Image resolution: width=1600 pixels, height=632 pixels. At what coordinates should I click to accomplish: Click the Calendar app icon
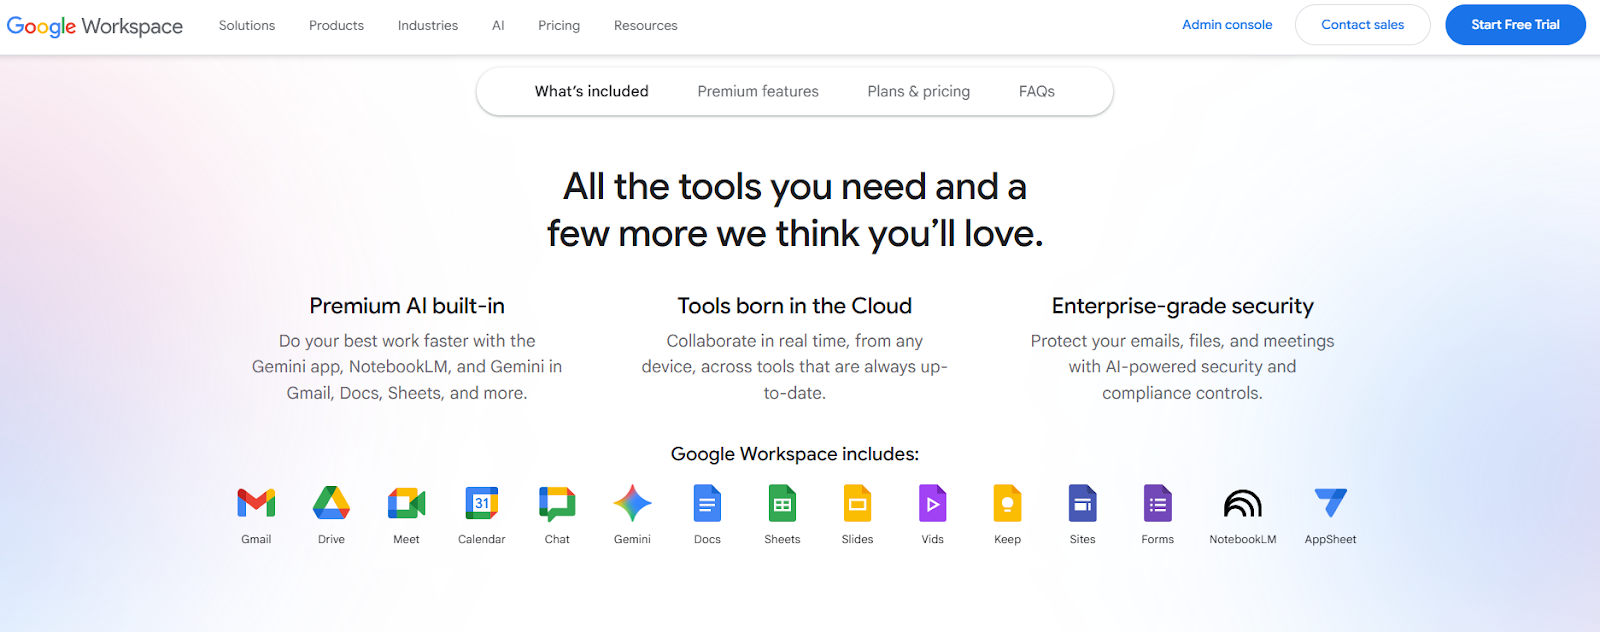tap(482, 503)
